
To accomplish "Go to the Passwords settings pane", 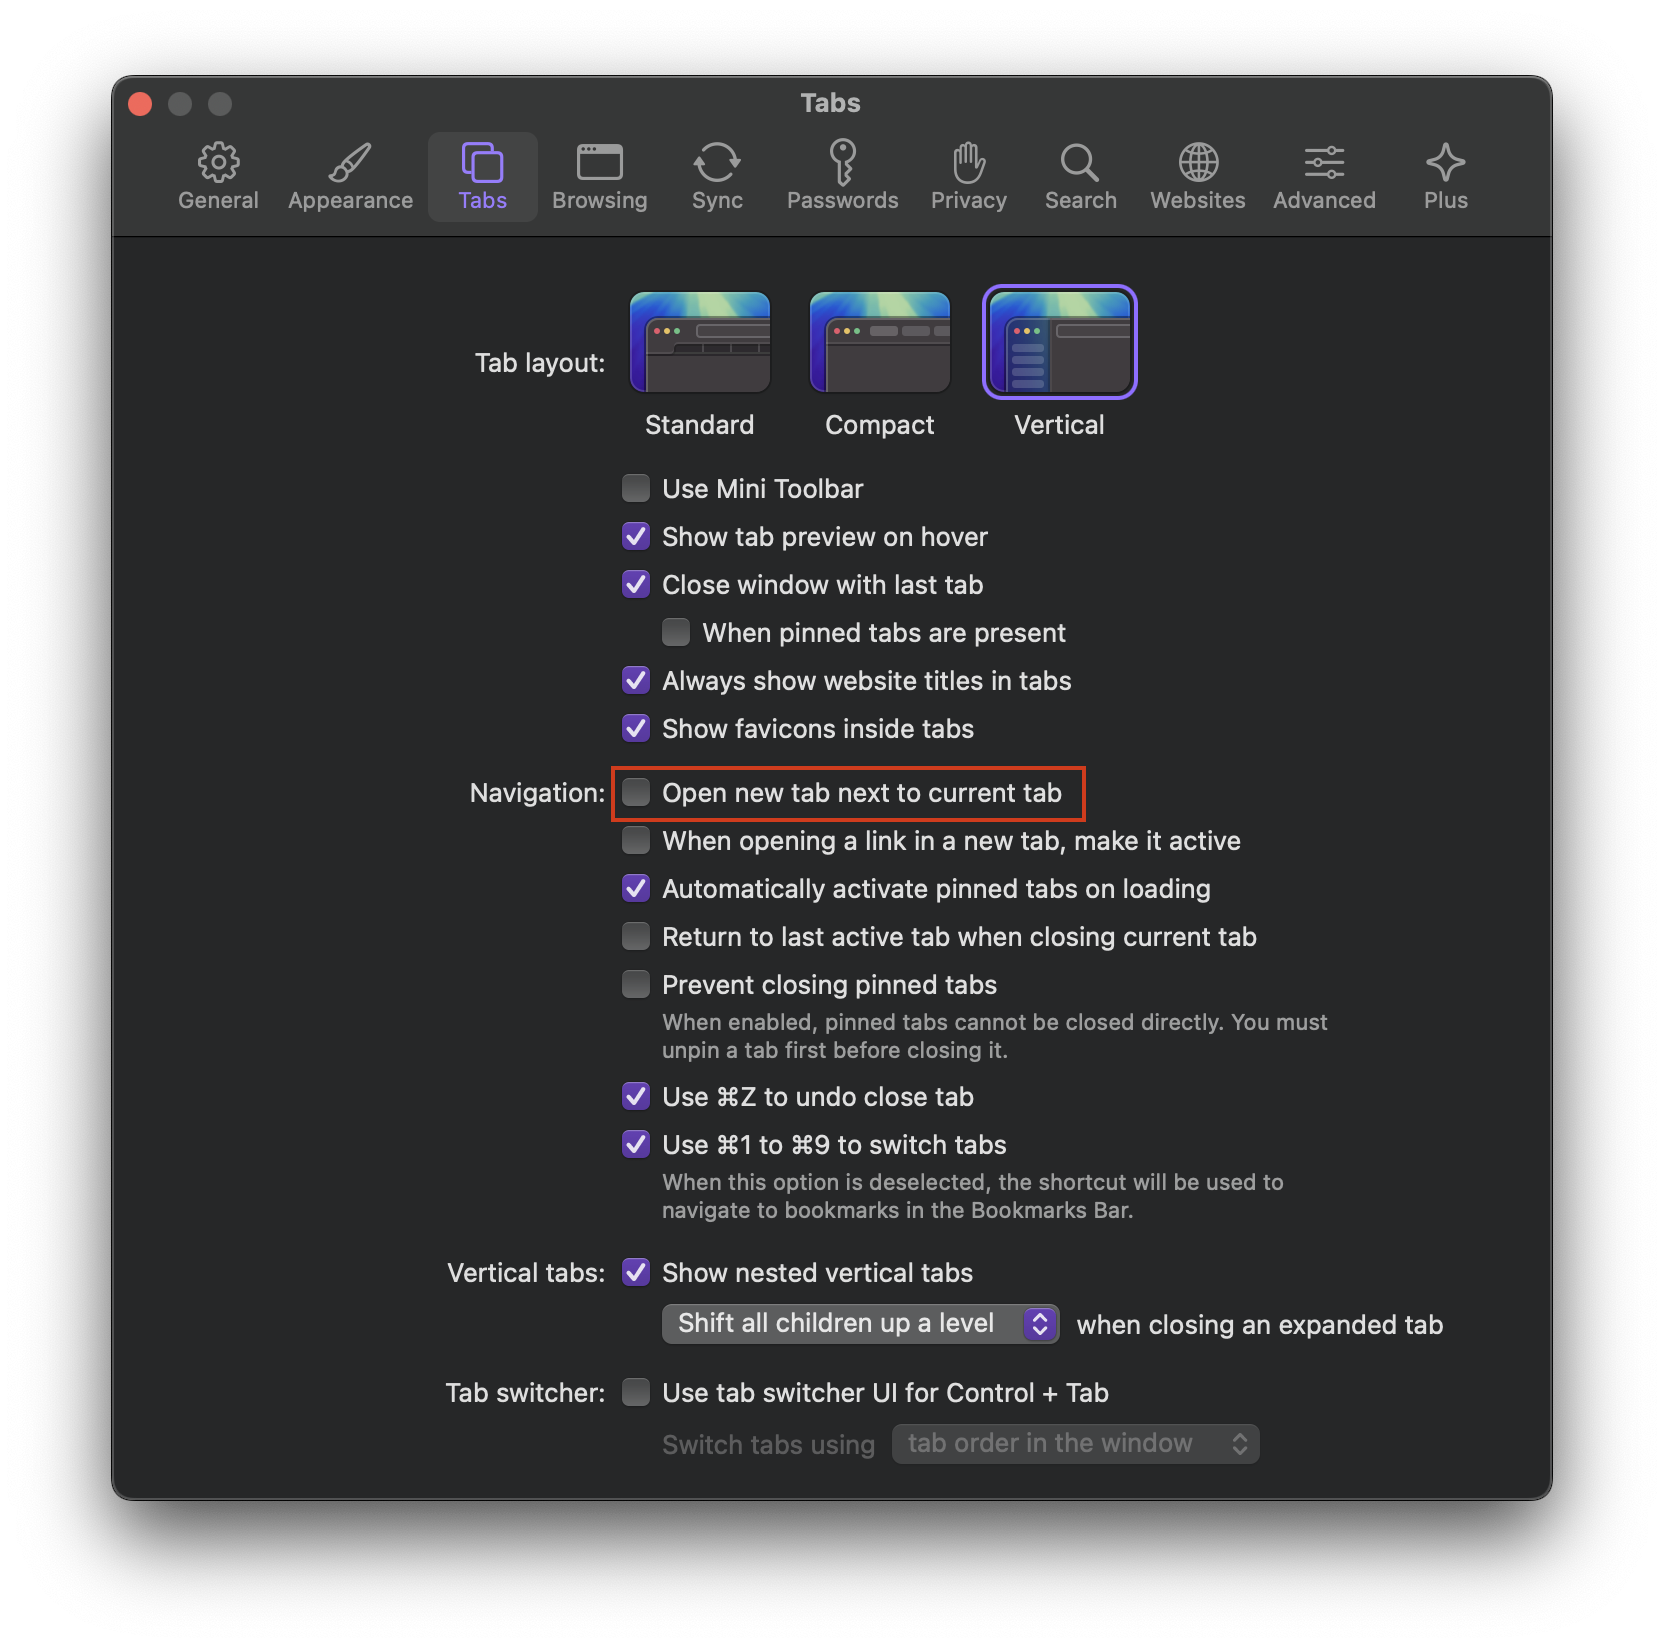I will click(842, 177).
